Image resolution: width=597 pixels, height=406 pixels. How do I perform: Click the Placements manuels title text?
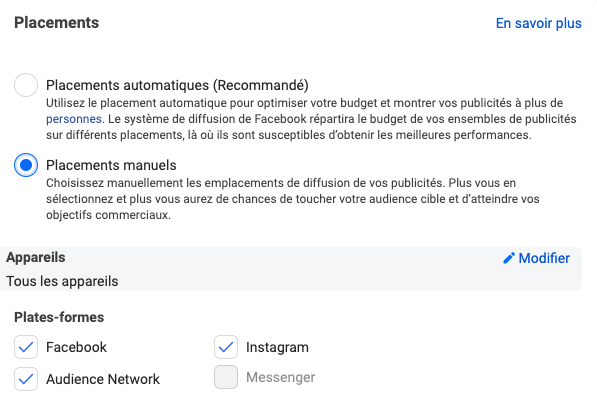pyautogui.click(x=111, y=165)
